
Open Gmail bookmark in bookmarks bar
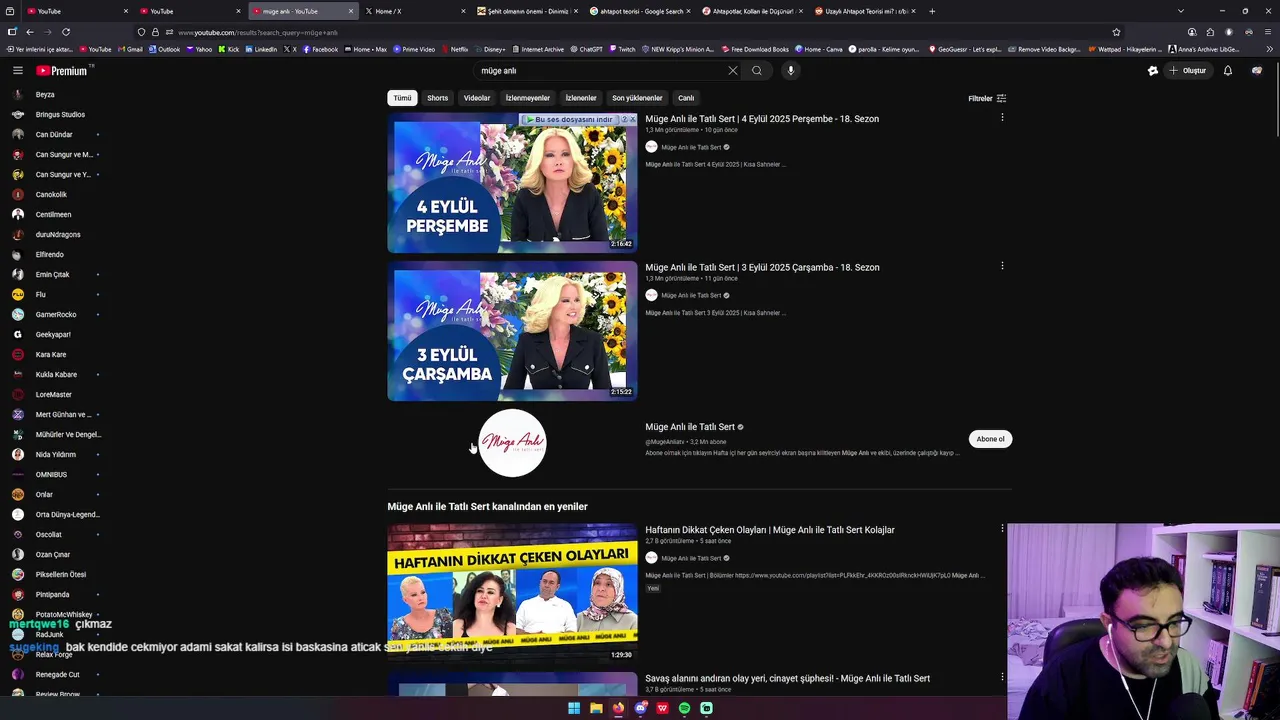(130, 49)
